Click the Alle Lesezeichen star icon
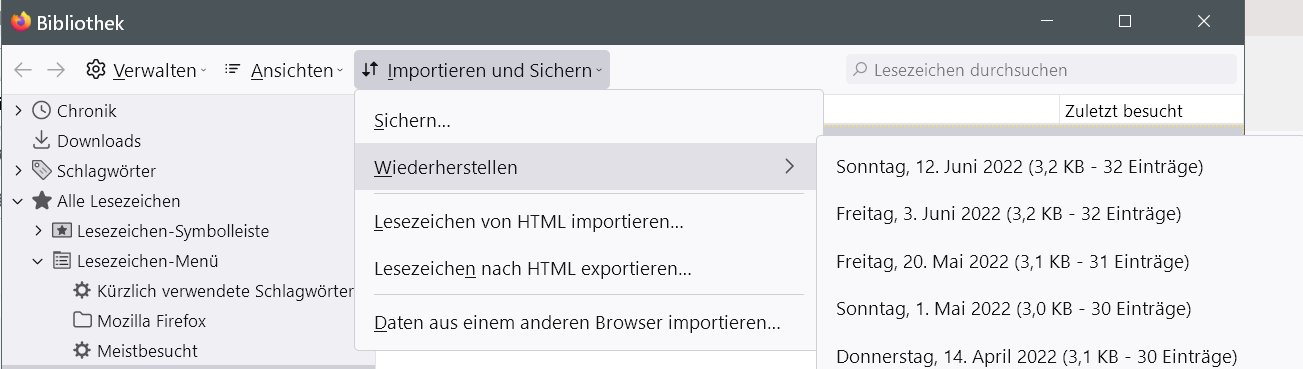The height and width of the screenshot is (369, 1303). [41, 201]
